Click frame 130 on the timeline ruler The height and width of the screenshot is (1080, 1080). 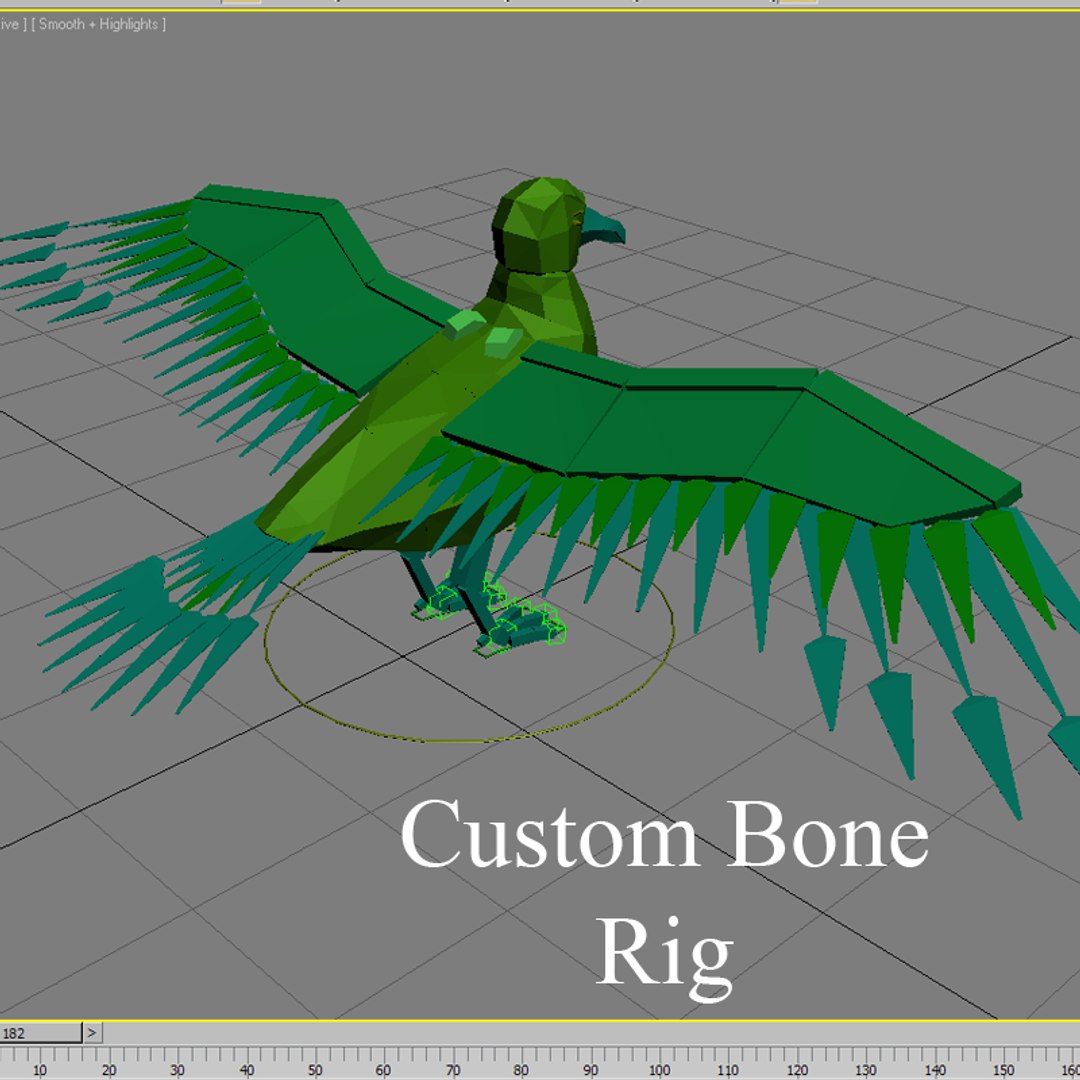coord(866,1070)
